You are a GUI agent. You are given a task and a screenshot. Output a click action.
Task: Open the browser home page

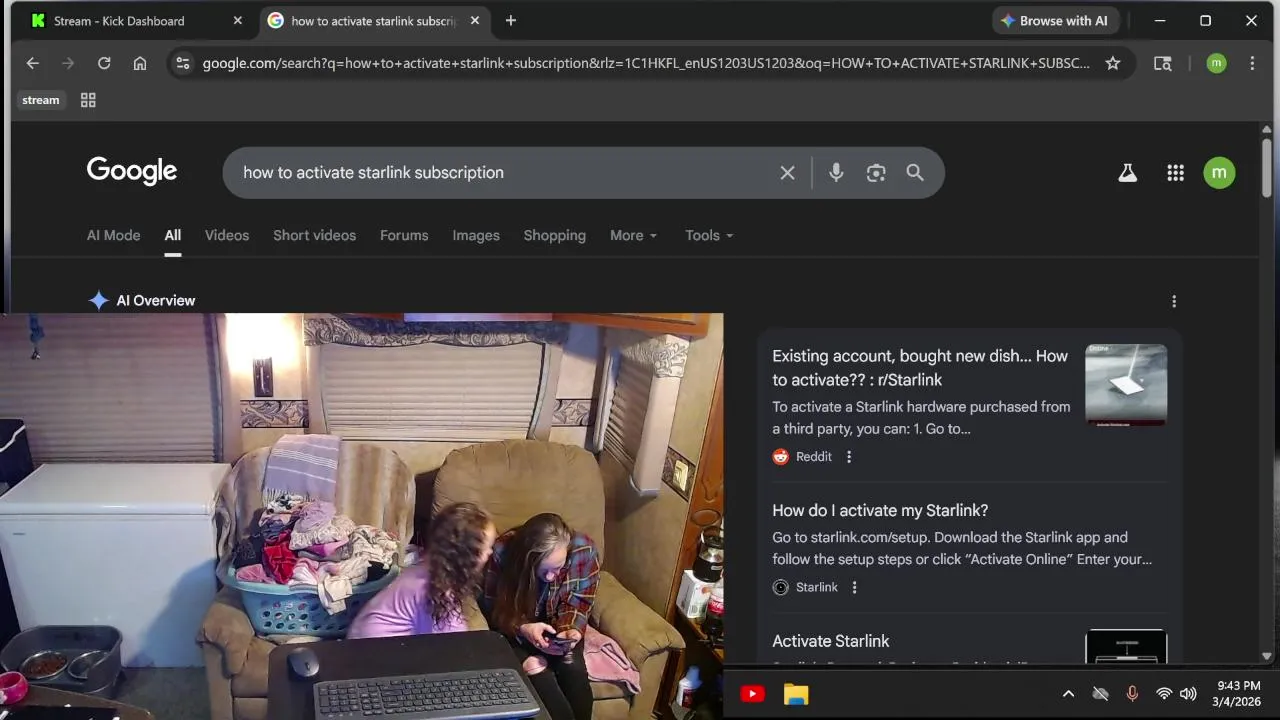pos(140,63)
